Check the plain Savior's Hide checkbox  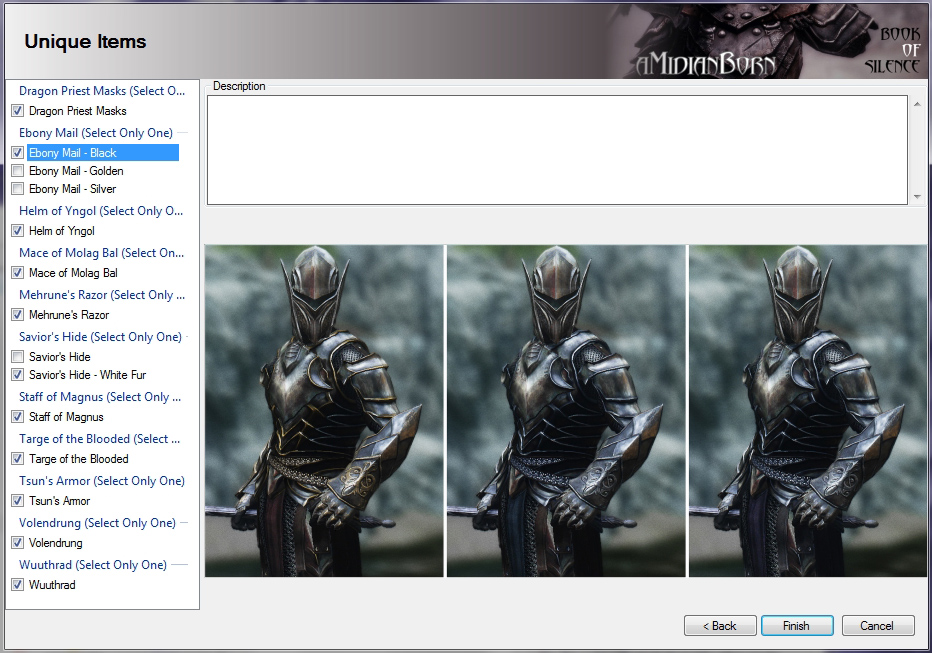pos(18,357)
